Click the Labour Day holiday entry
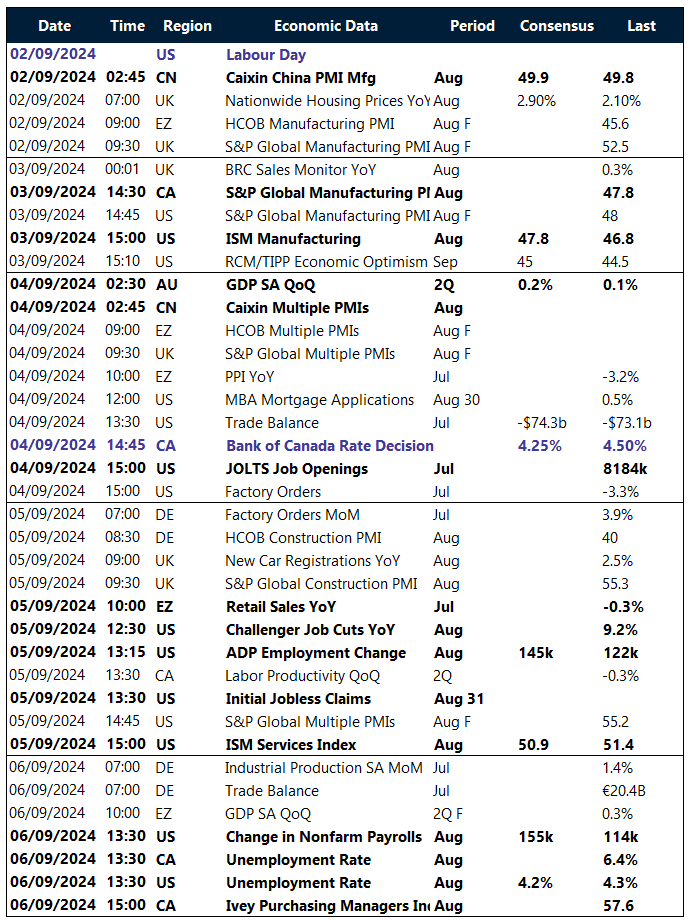The height and width of the screenshot is (923, 688). [266, 55]
